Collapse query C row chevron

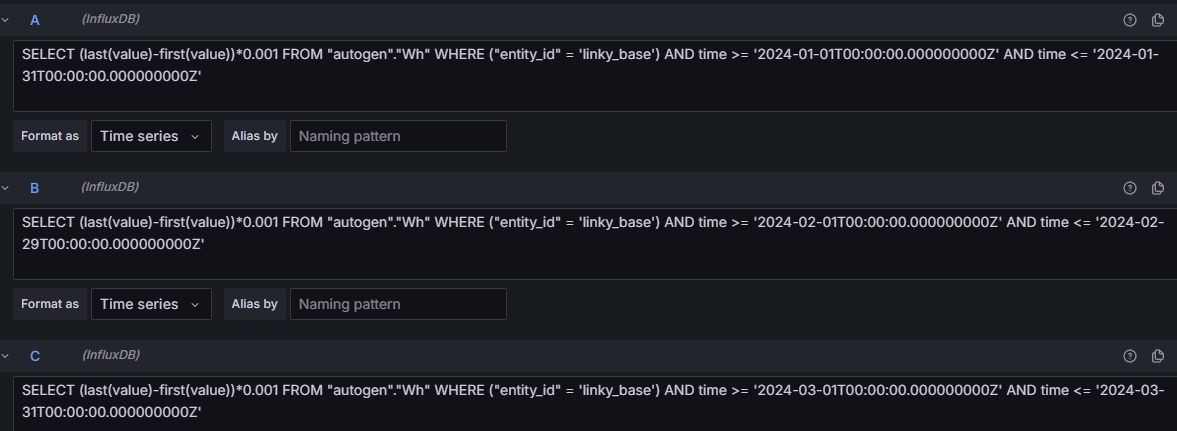[5, 356]
